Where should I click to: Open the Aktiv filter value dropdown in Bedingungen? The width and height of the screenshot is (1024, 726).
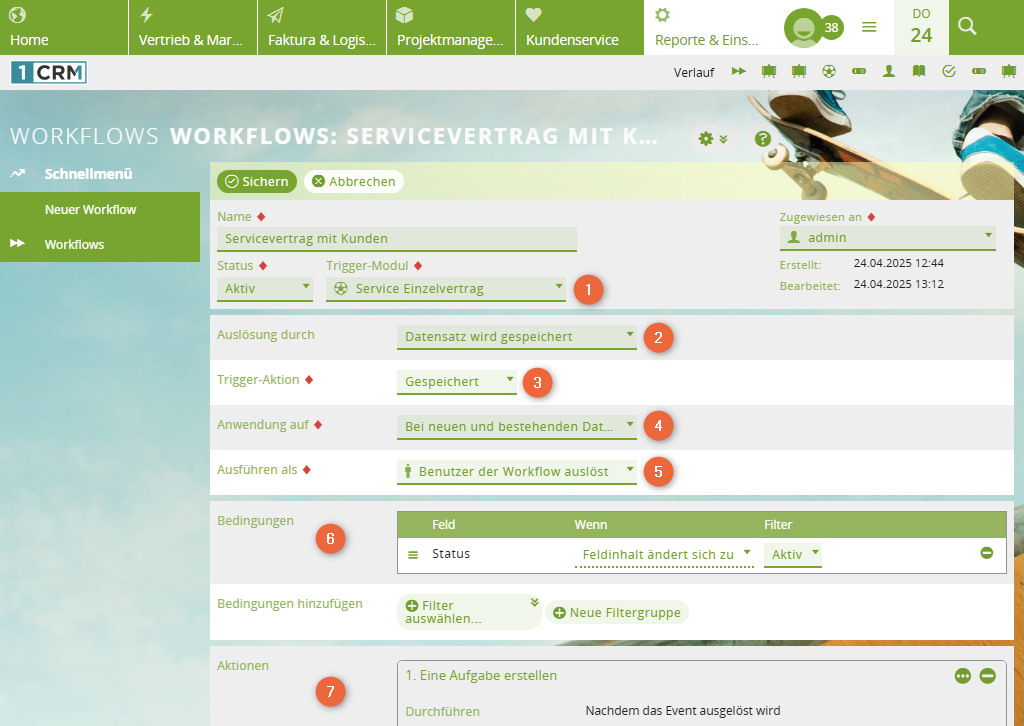point(793,555)
